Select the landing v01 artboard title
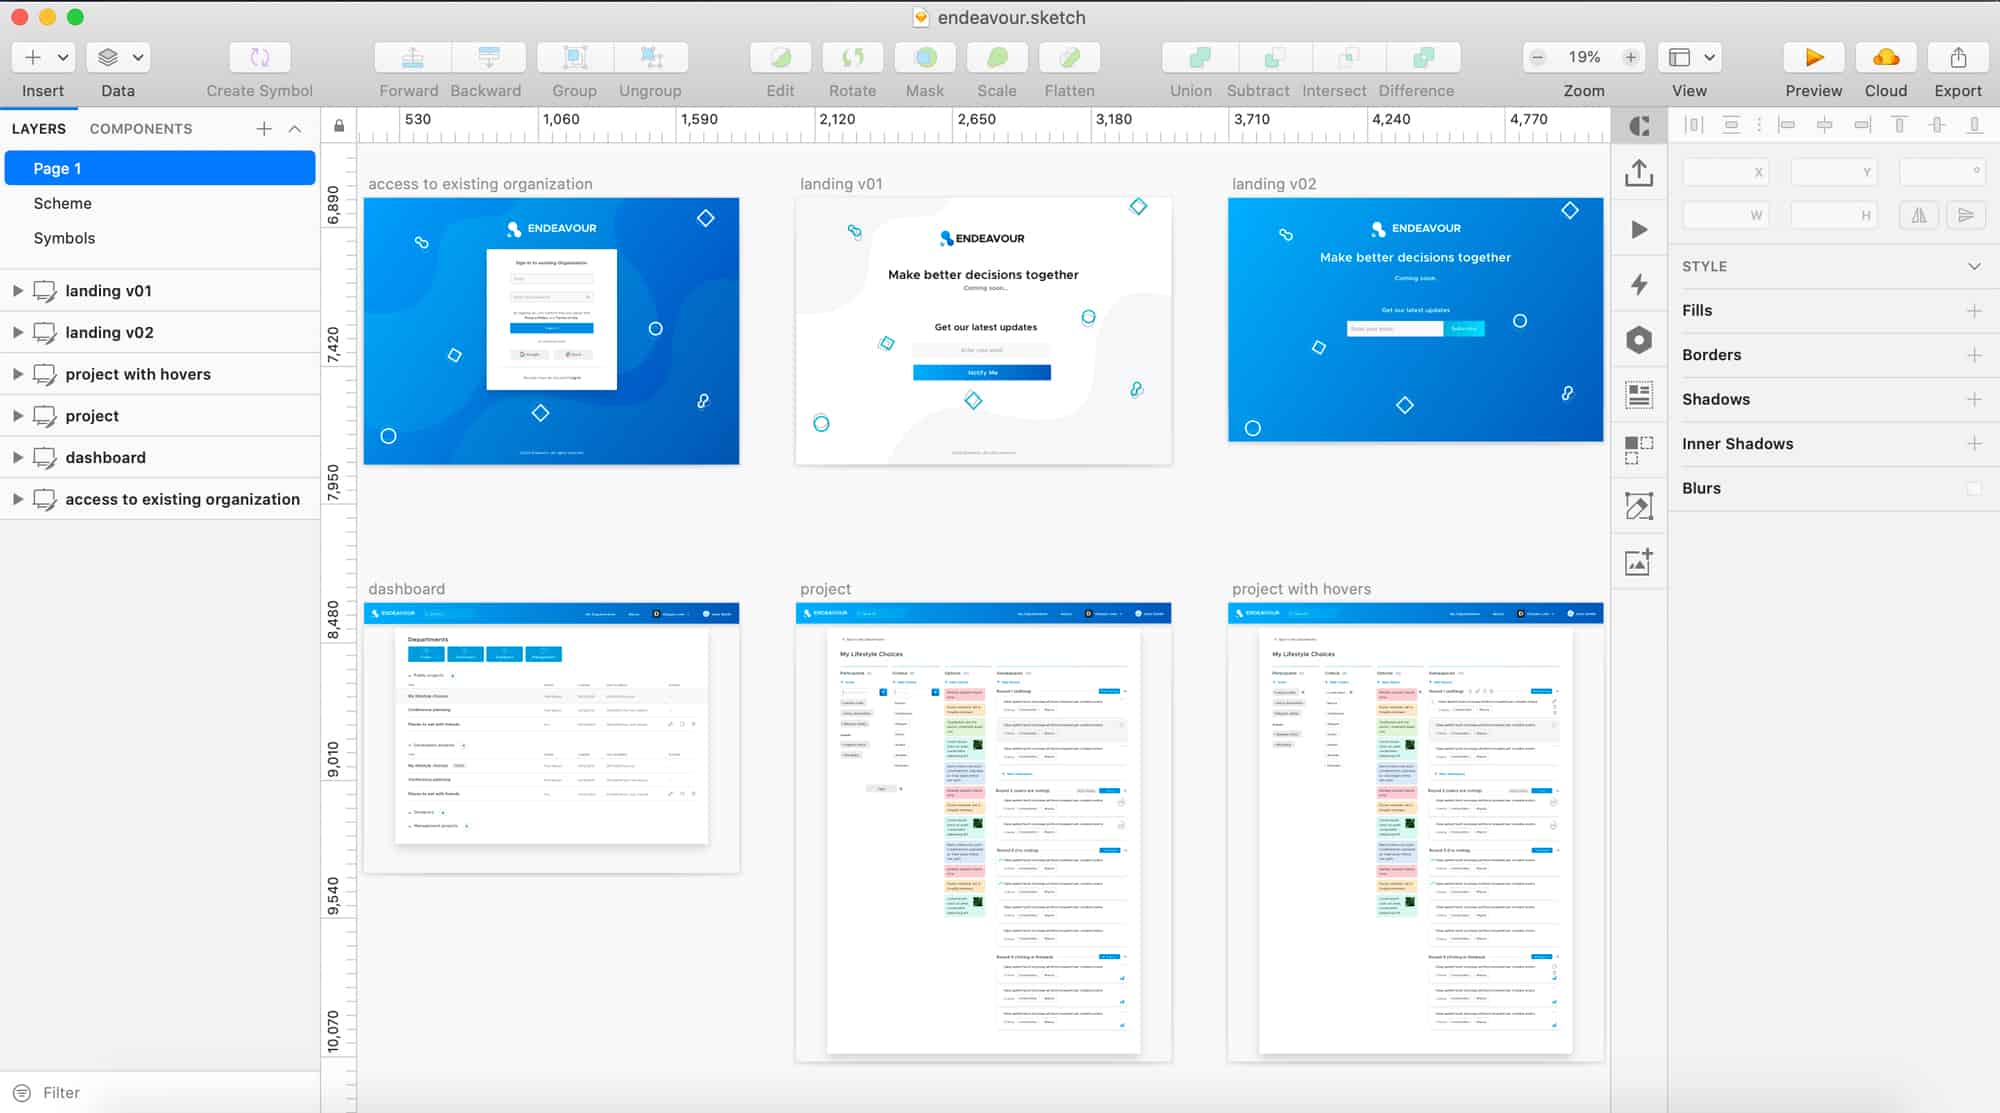2000x1113 pixels. (x=841, y=184)
